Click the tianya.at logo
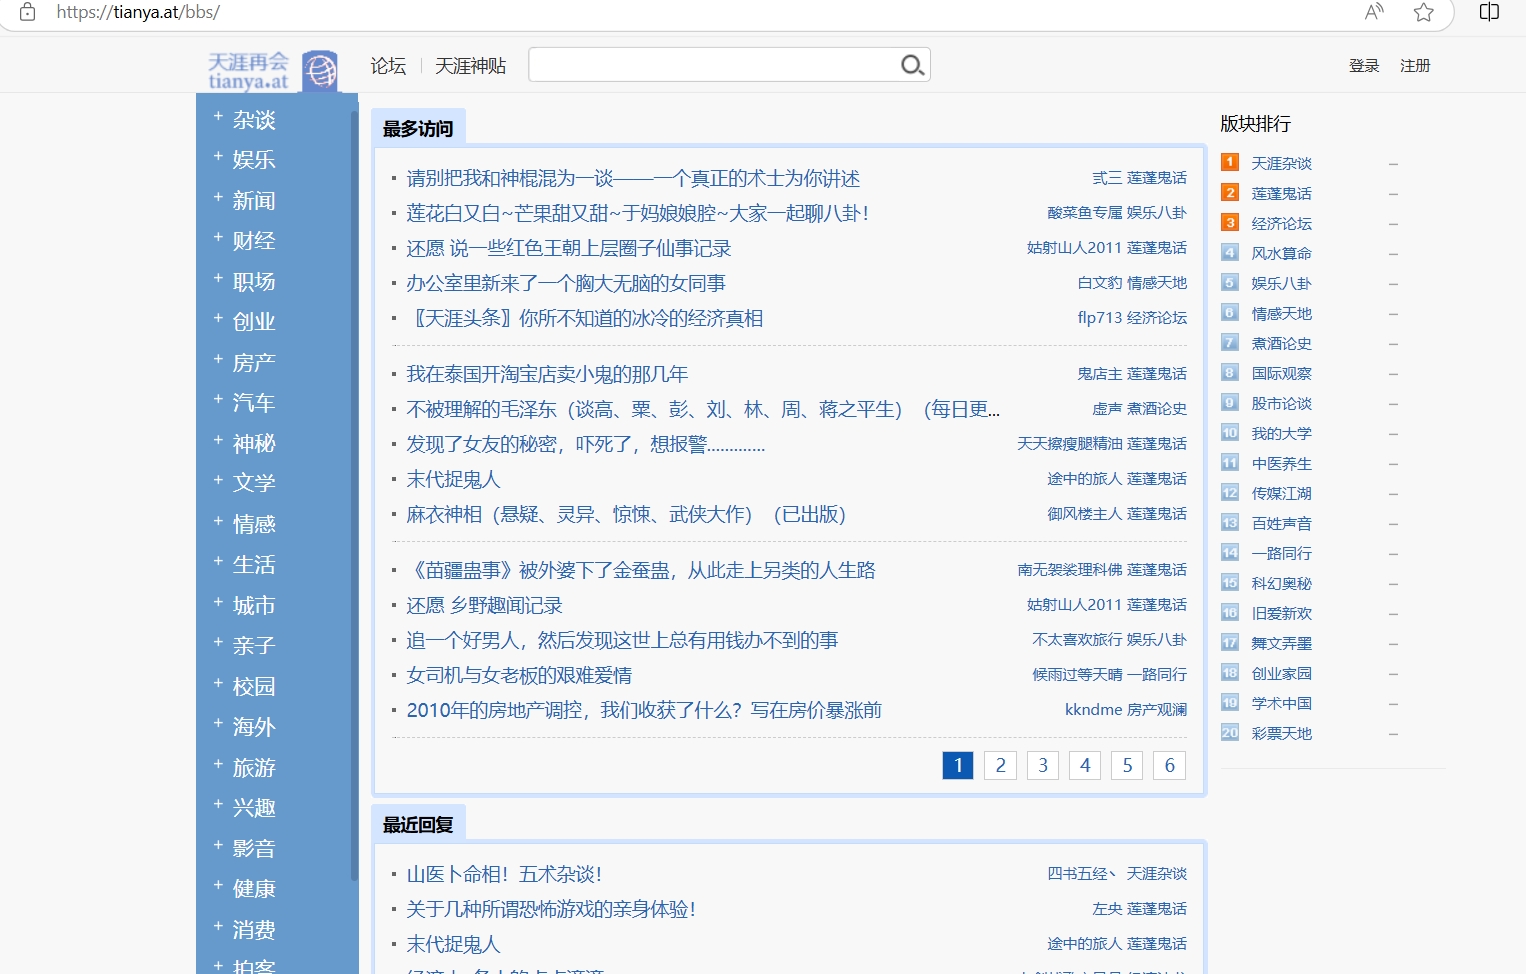The image size is (1526, 974). (272, 70)
